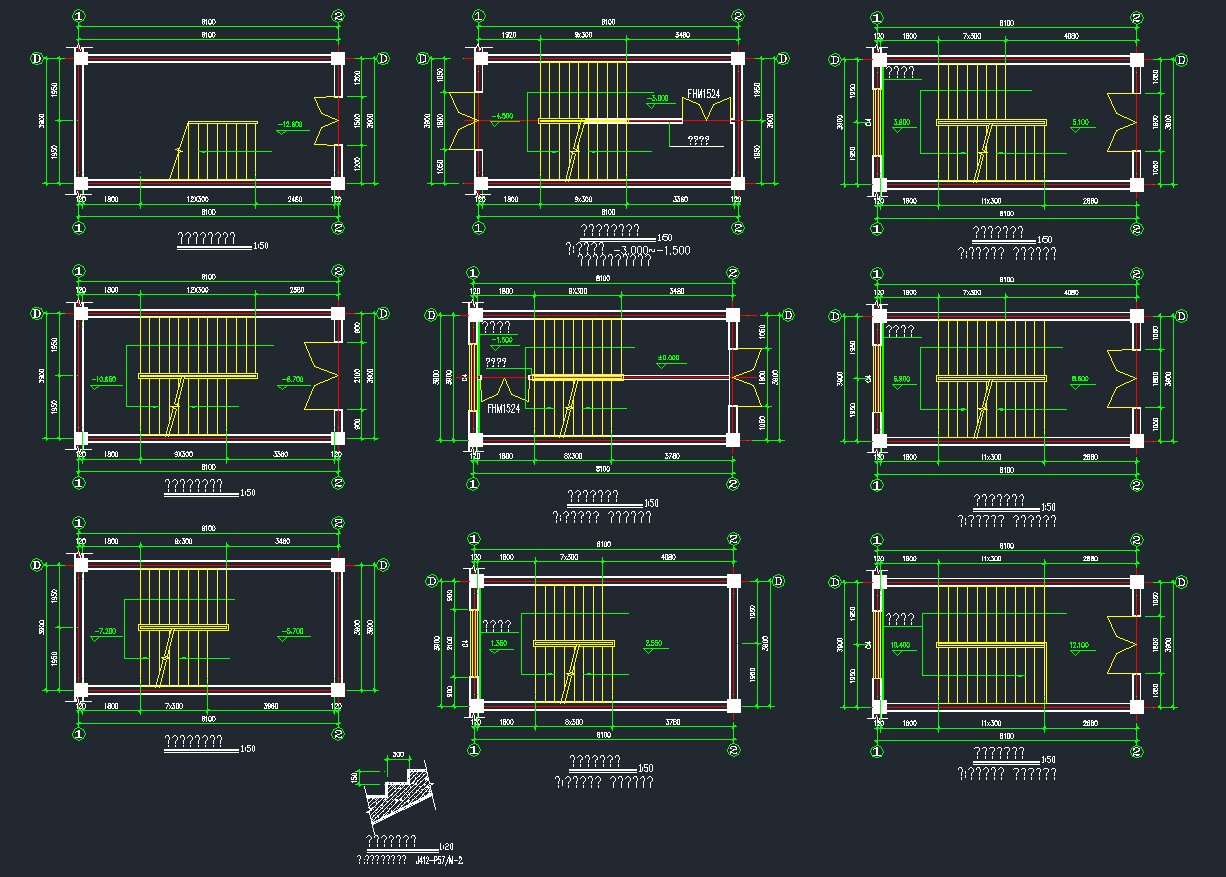Click the -7.200 elevation label
The width and height of the screenshot is (1226, 877).
click(x=104, y=631)
